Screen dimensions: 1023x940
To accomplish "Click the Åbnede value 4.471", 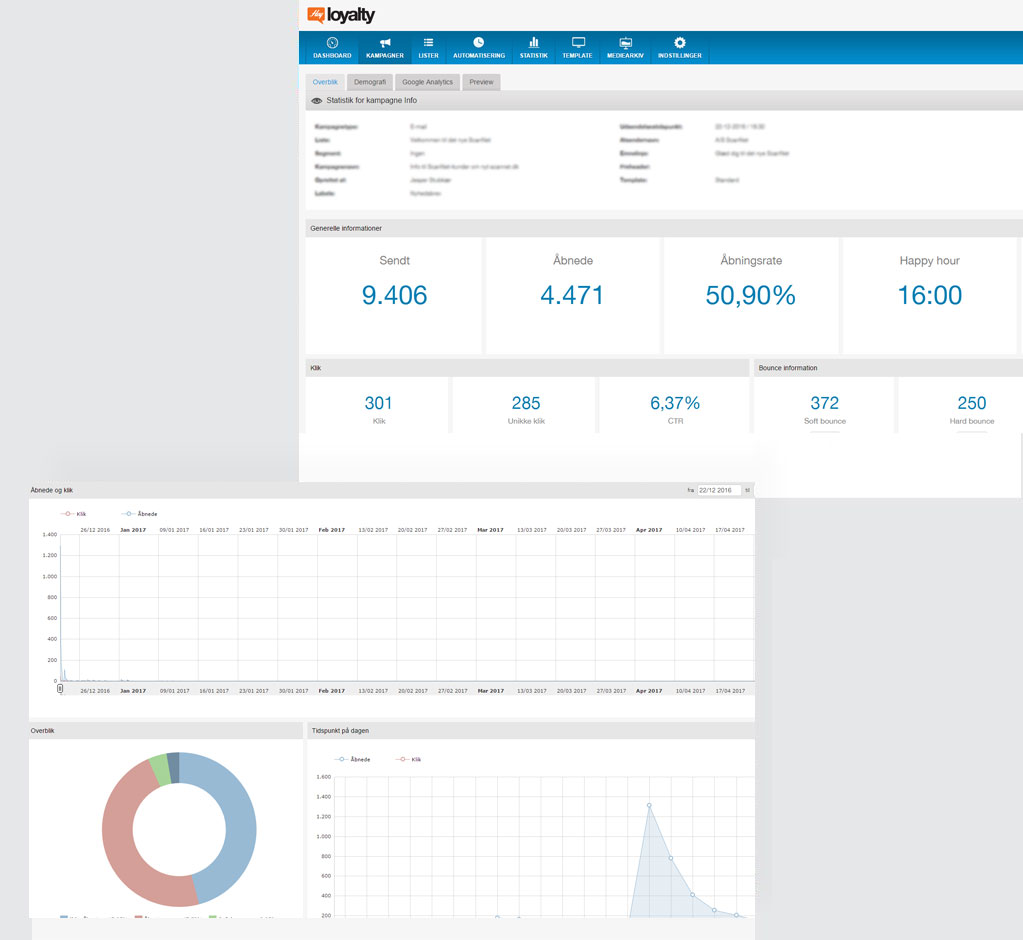I will point(572,296).
